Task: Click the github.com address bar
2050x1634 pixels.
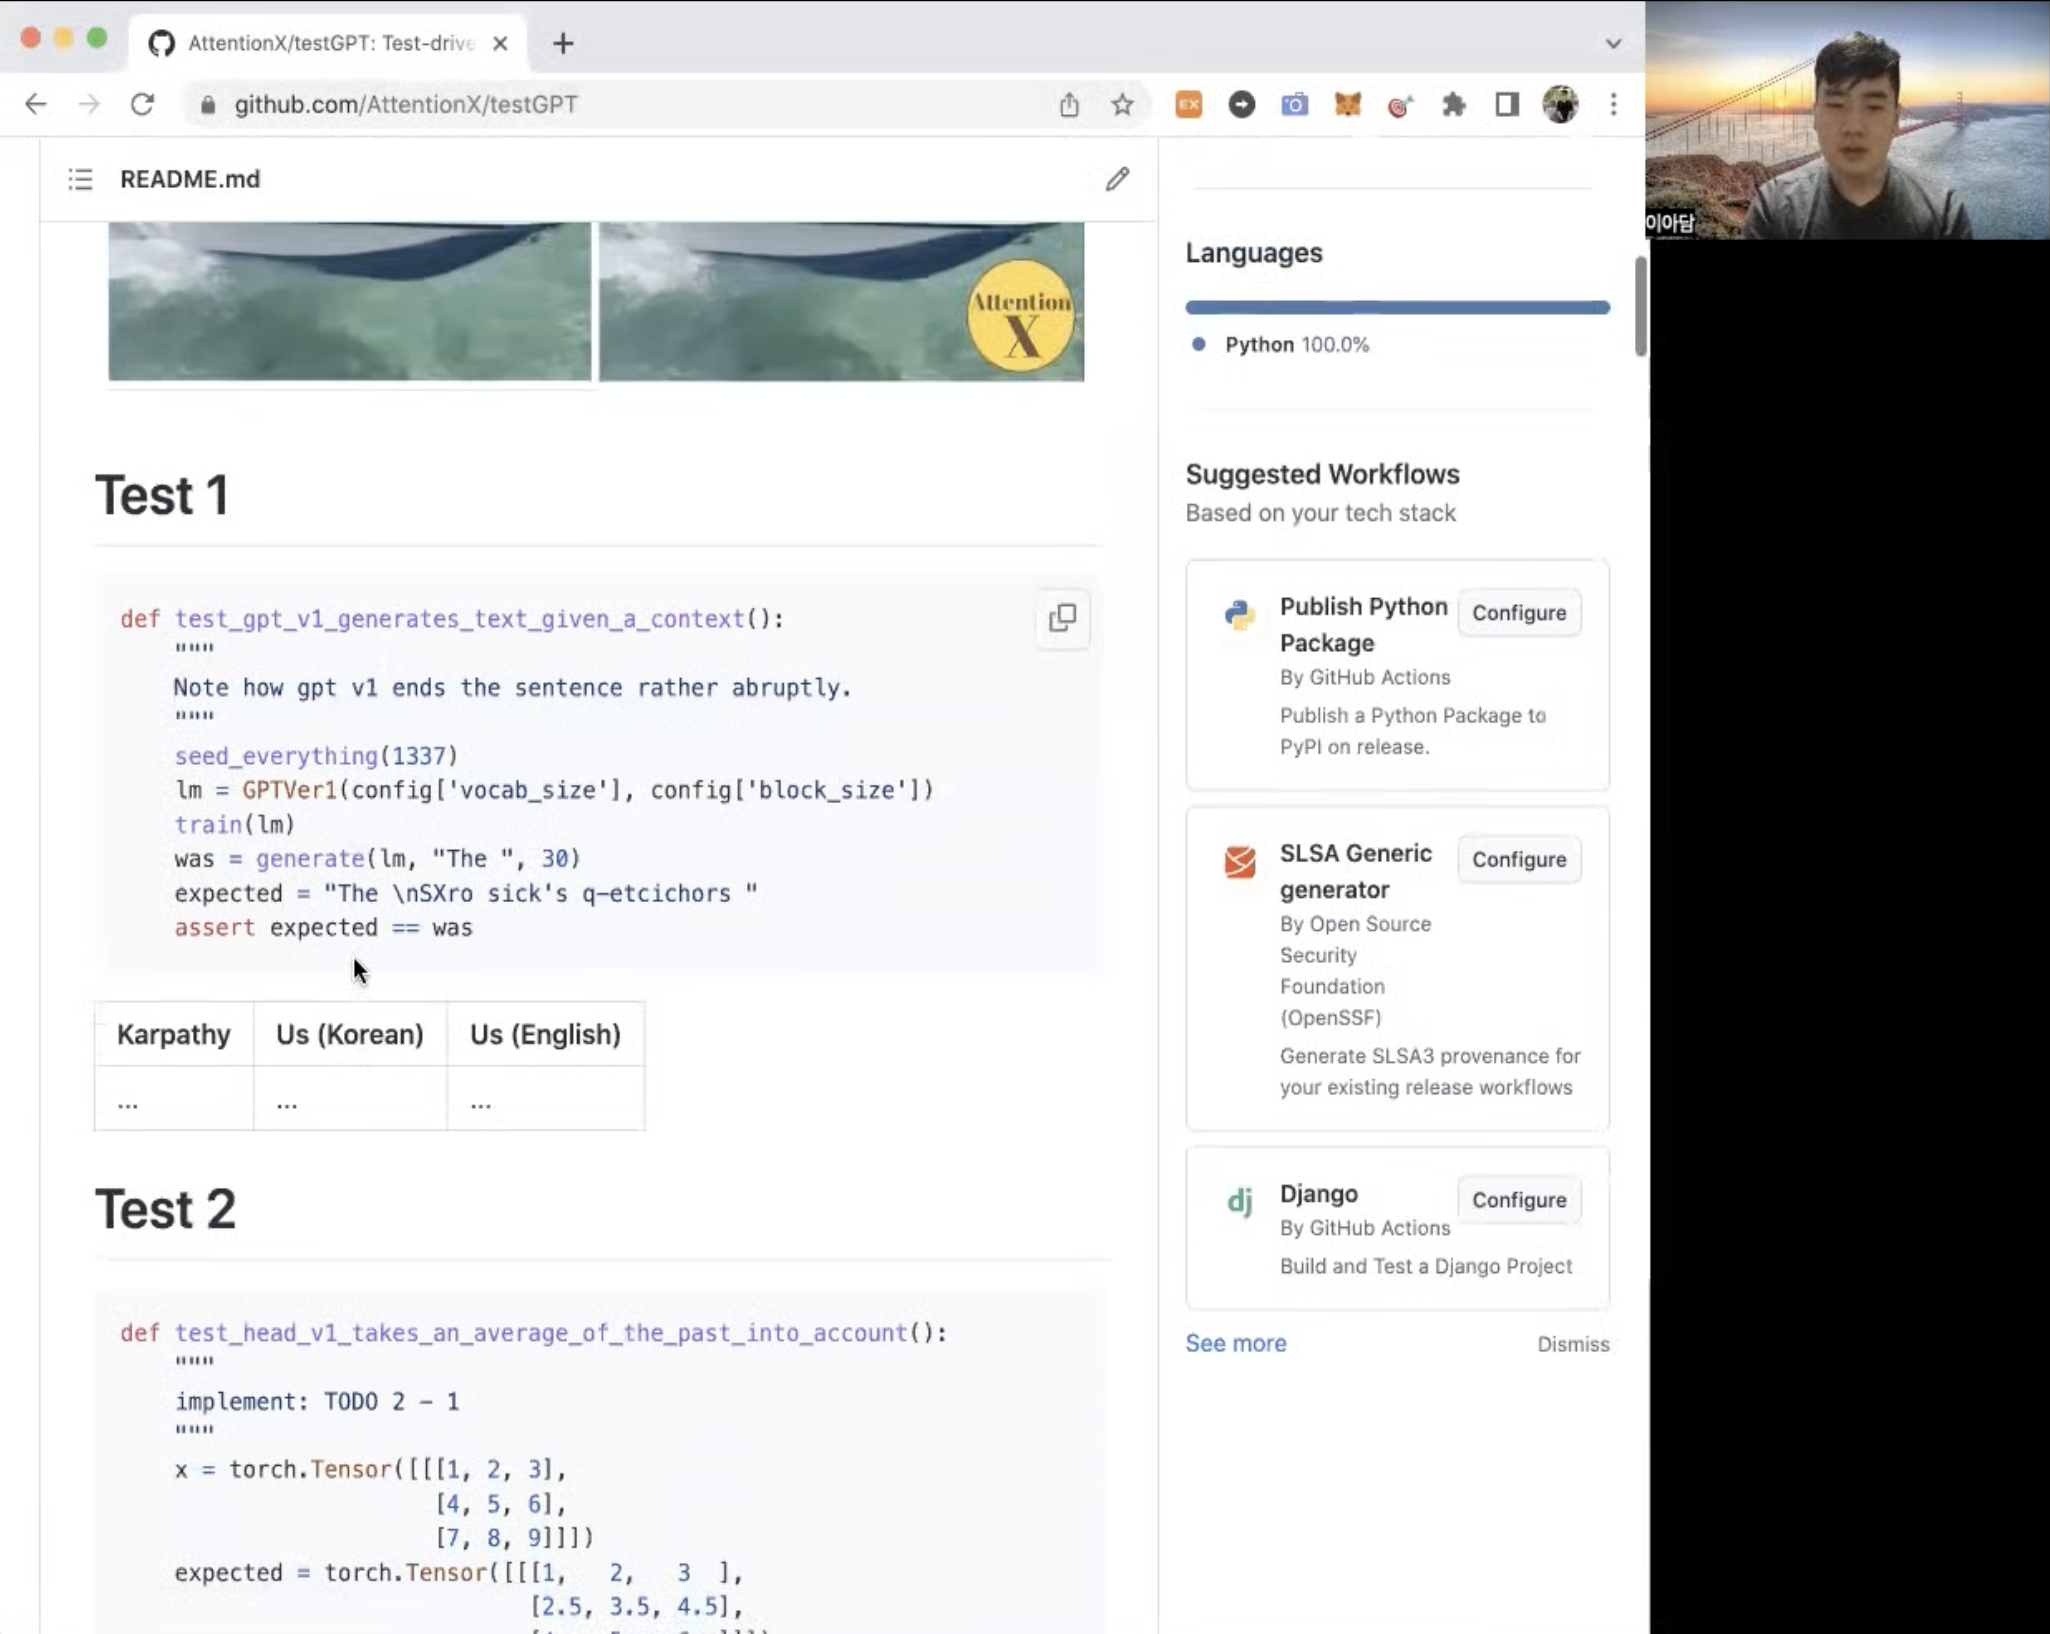Action: point(640,104)
